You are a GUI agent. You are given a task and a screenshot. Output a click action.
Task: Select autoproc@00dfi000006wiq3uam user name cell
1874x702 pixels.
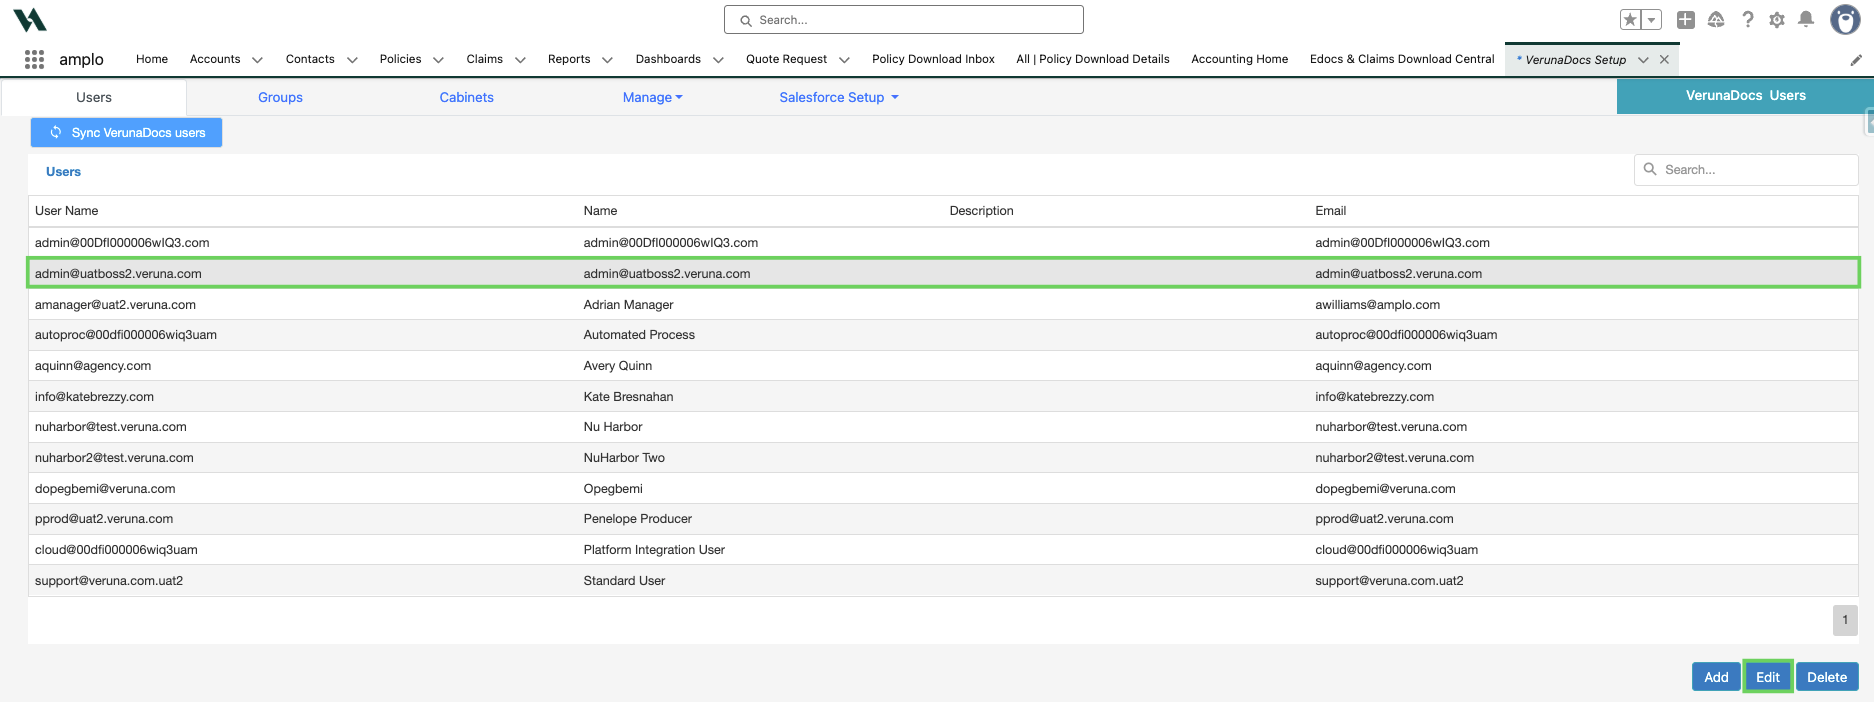[126, 335]
